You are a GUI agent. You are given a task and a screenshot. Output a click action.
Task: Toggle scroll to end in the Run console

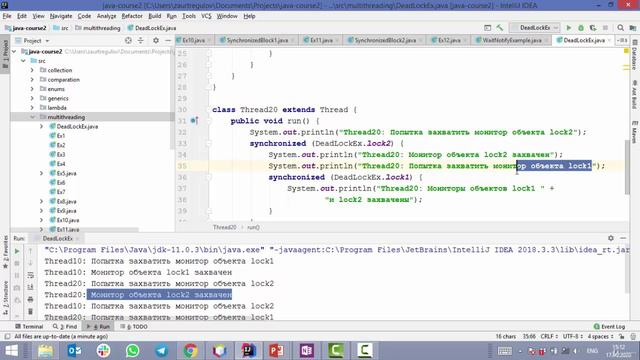click(30, 287)
